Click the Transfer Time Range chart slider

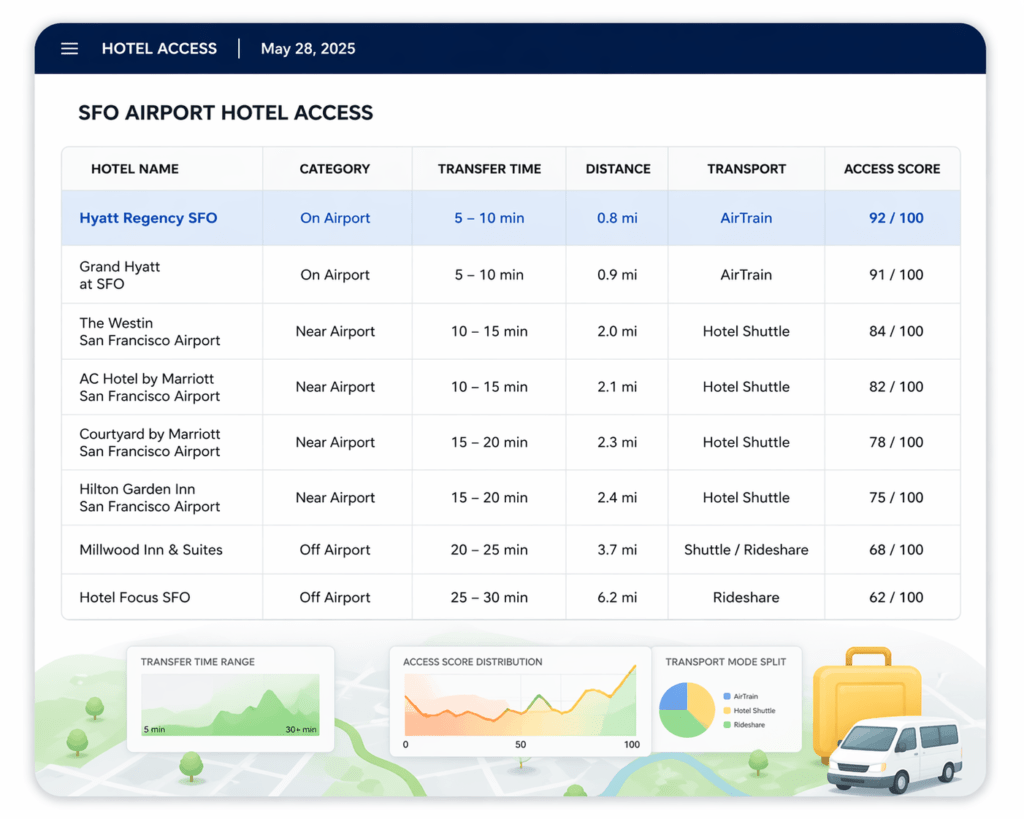pyautogui.click(x=230, y=702)
